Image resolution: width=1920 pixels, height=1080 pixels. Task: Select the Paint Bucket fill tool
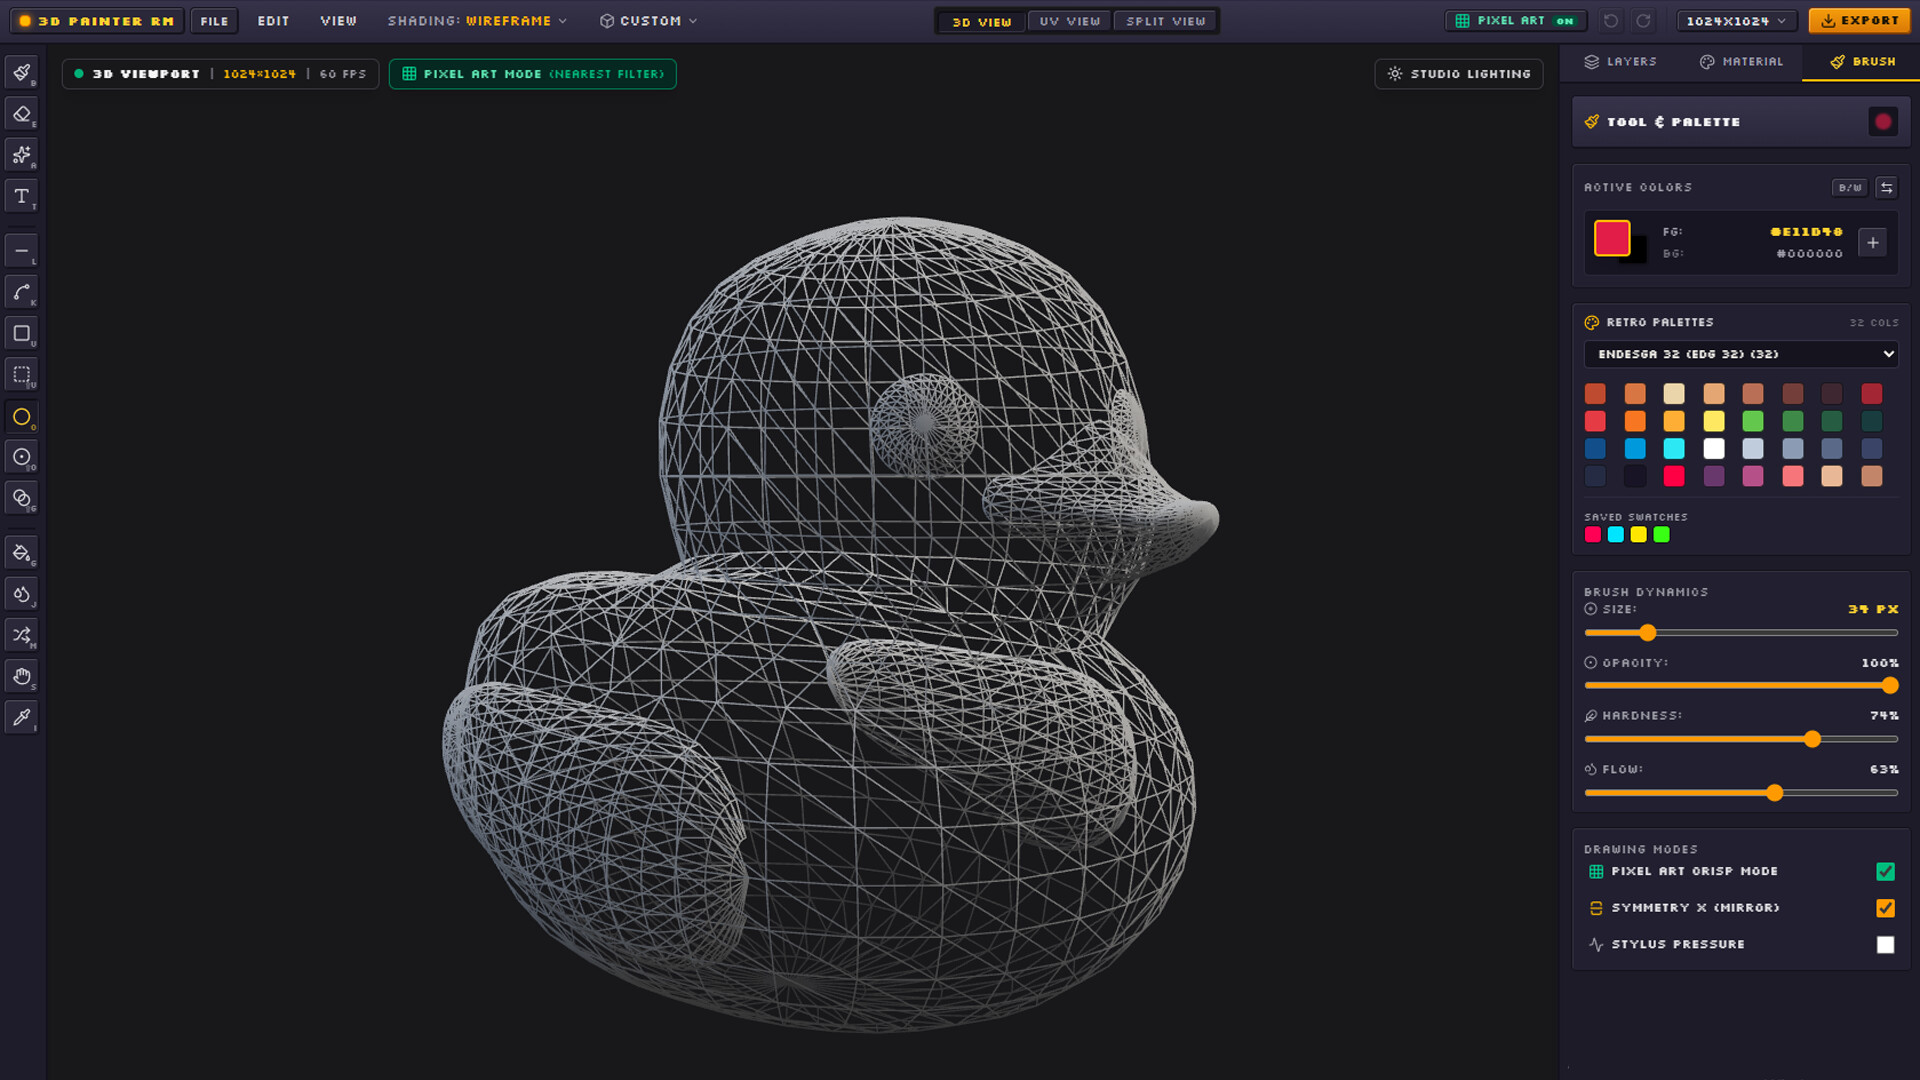[22, 553]
